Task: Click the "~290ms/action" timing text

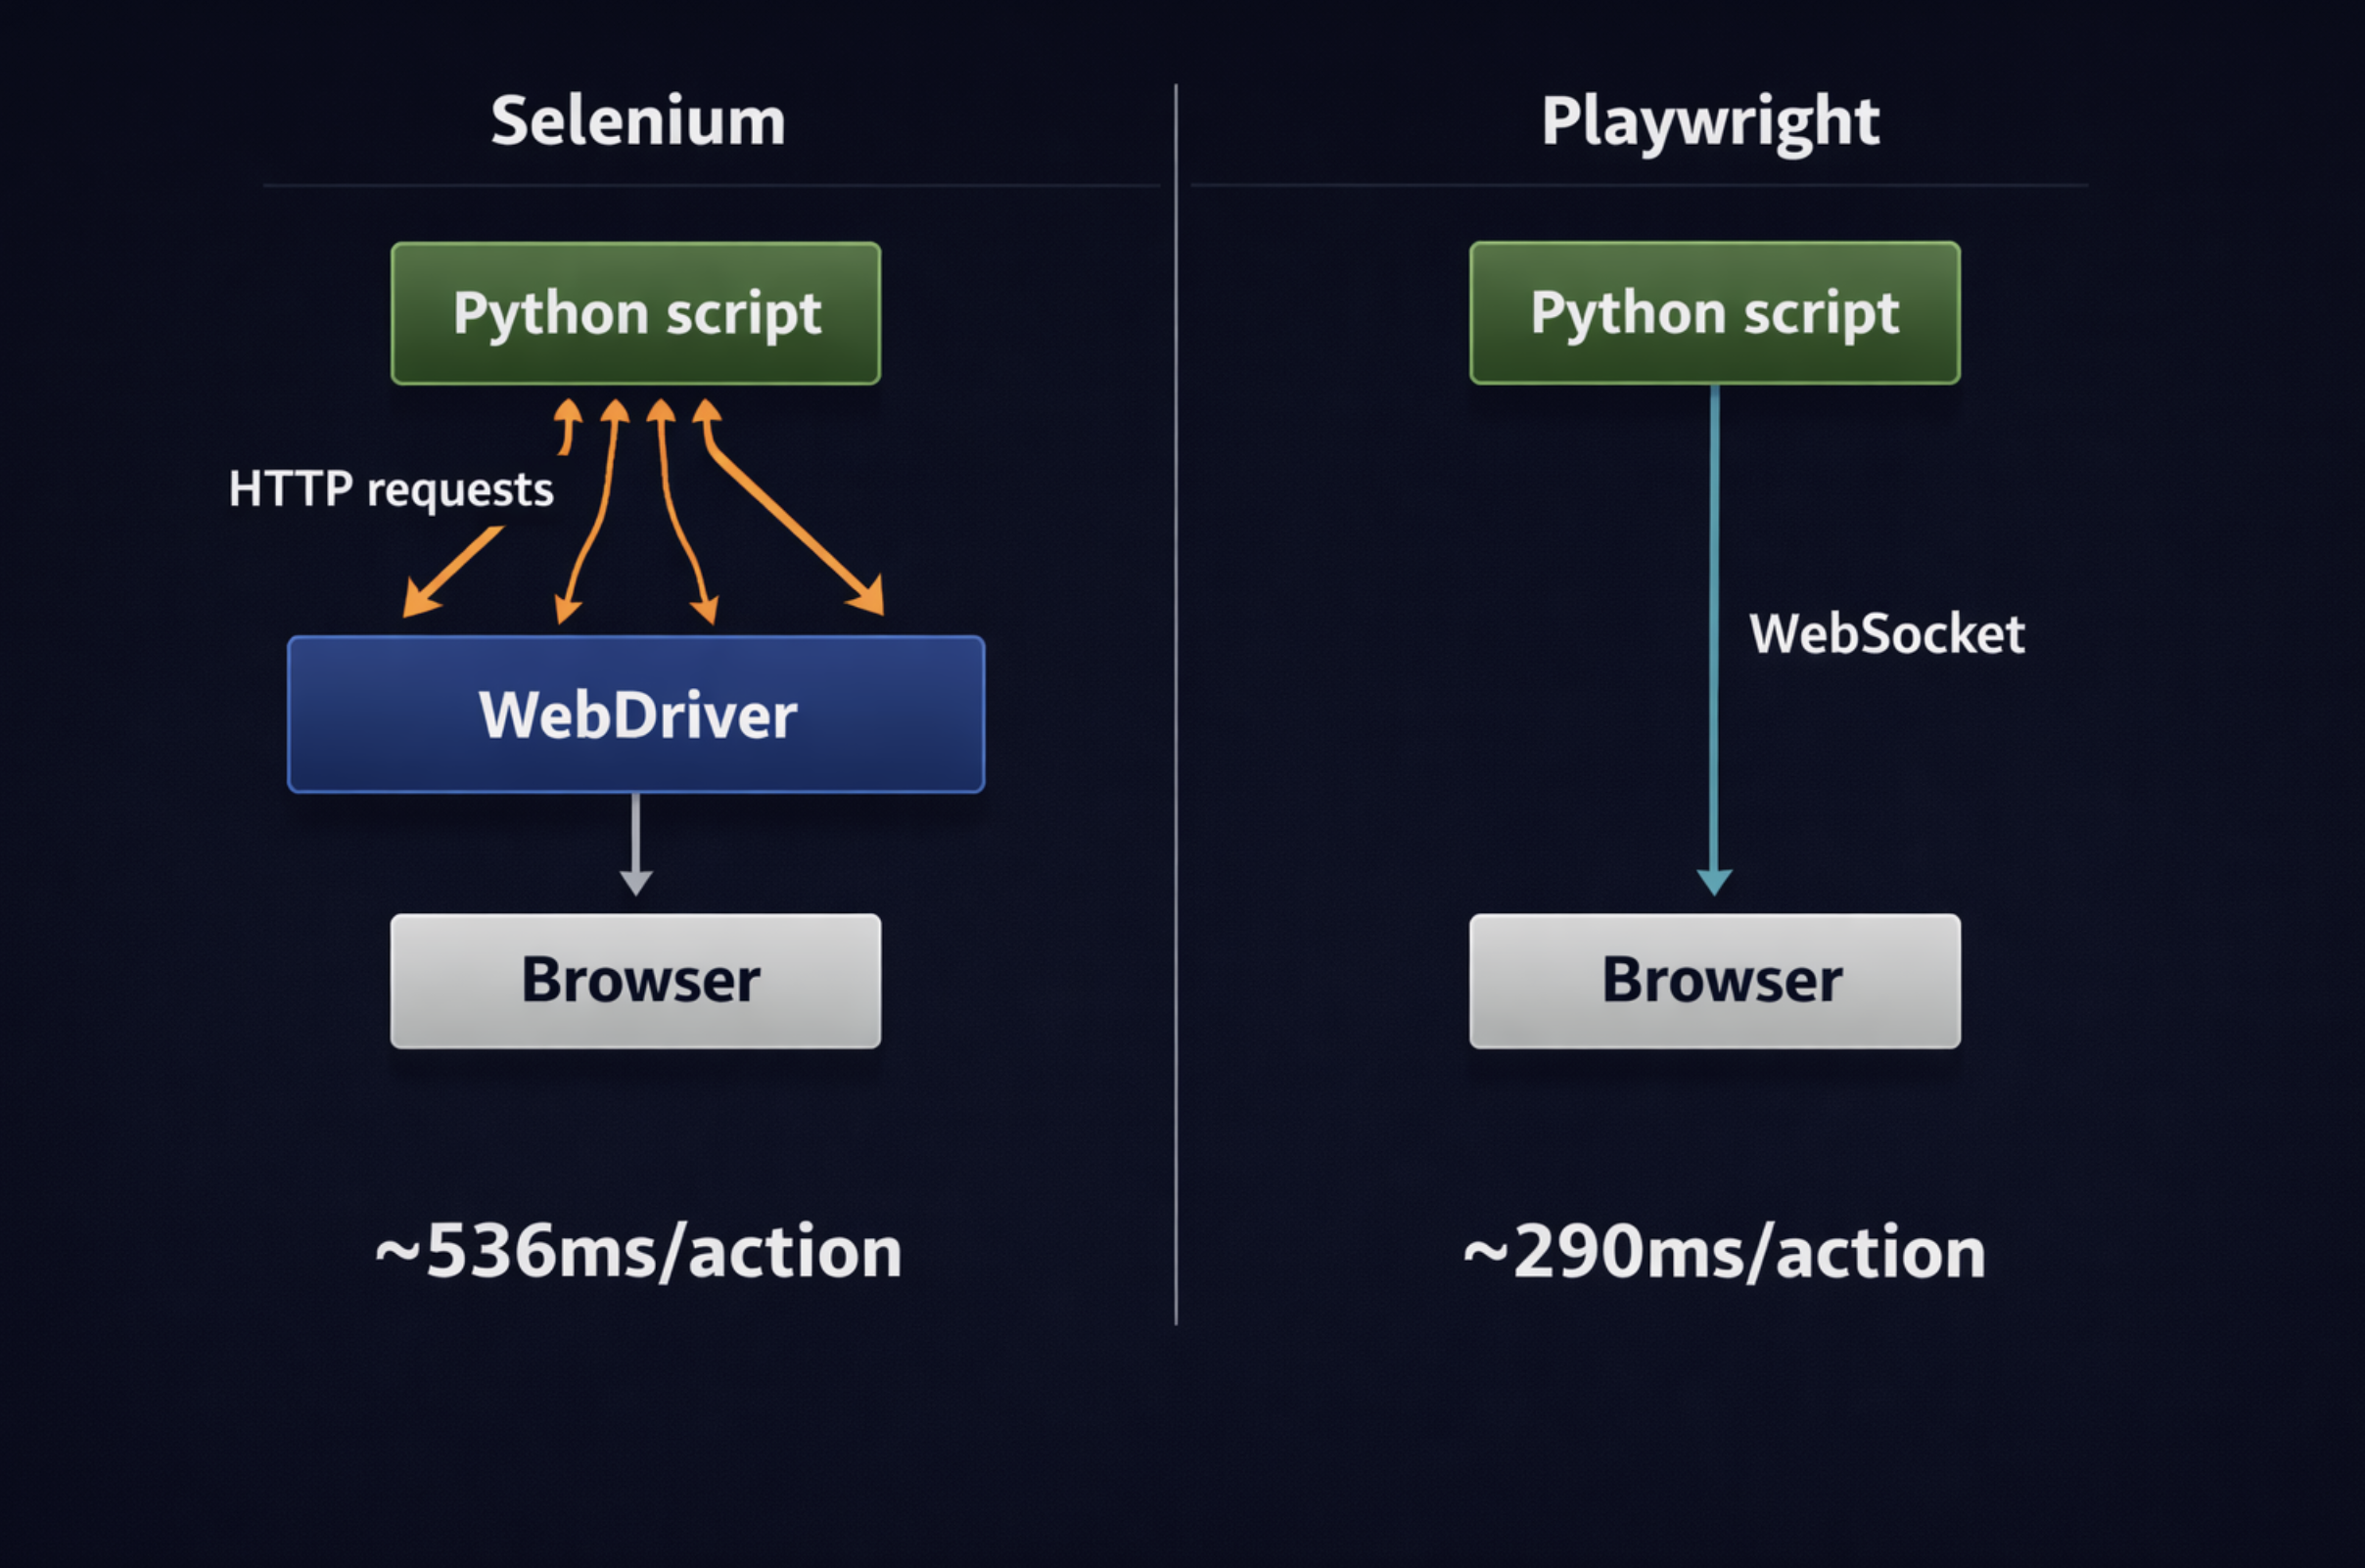Action: (x=1724, y=1252)
